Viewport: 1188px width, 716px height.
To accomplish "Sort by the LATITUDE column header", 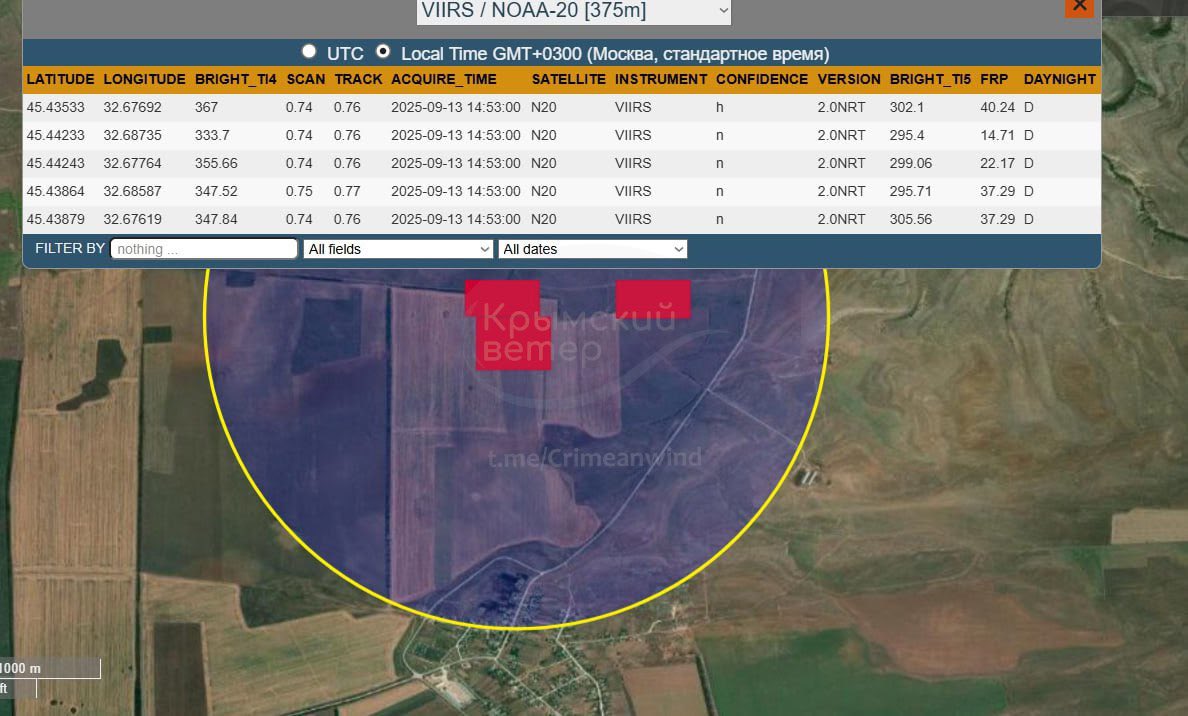I will [x=61, y=79].
